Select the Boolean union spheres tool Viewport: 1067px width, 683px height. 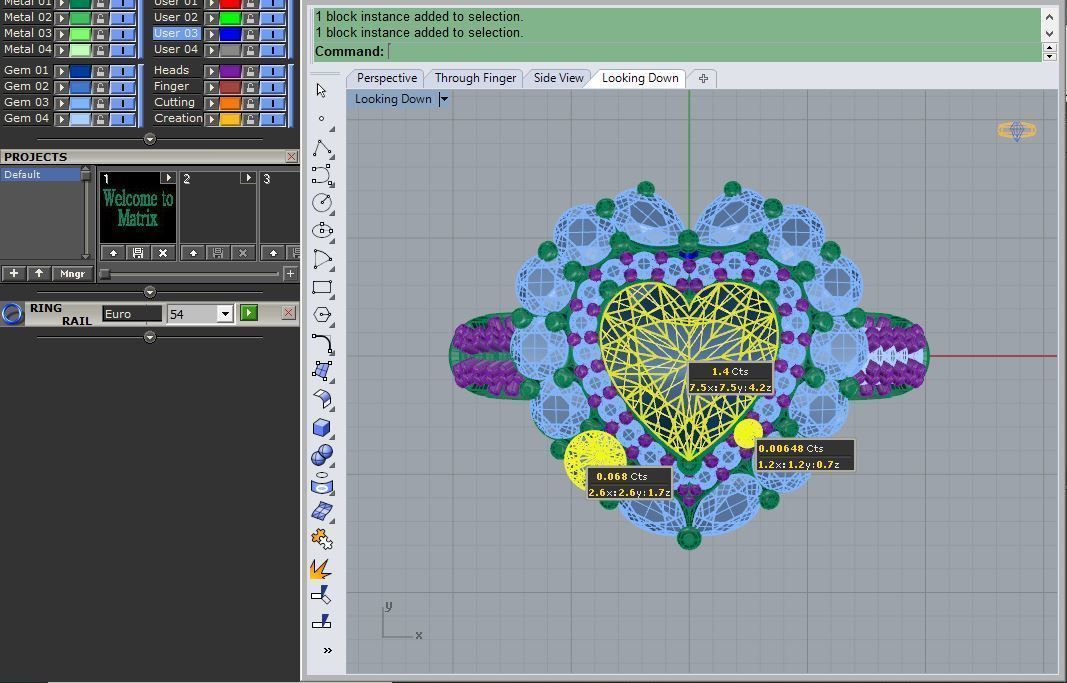(x=322, y=455)
